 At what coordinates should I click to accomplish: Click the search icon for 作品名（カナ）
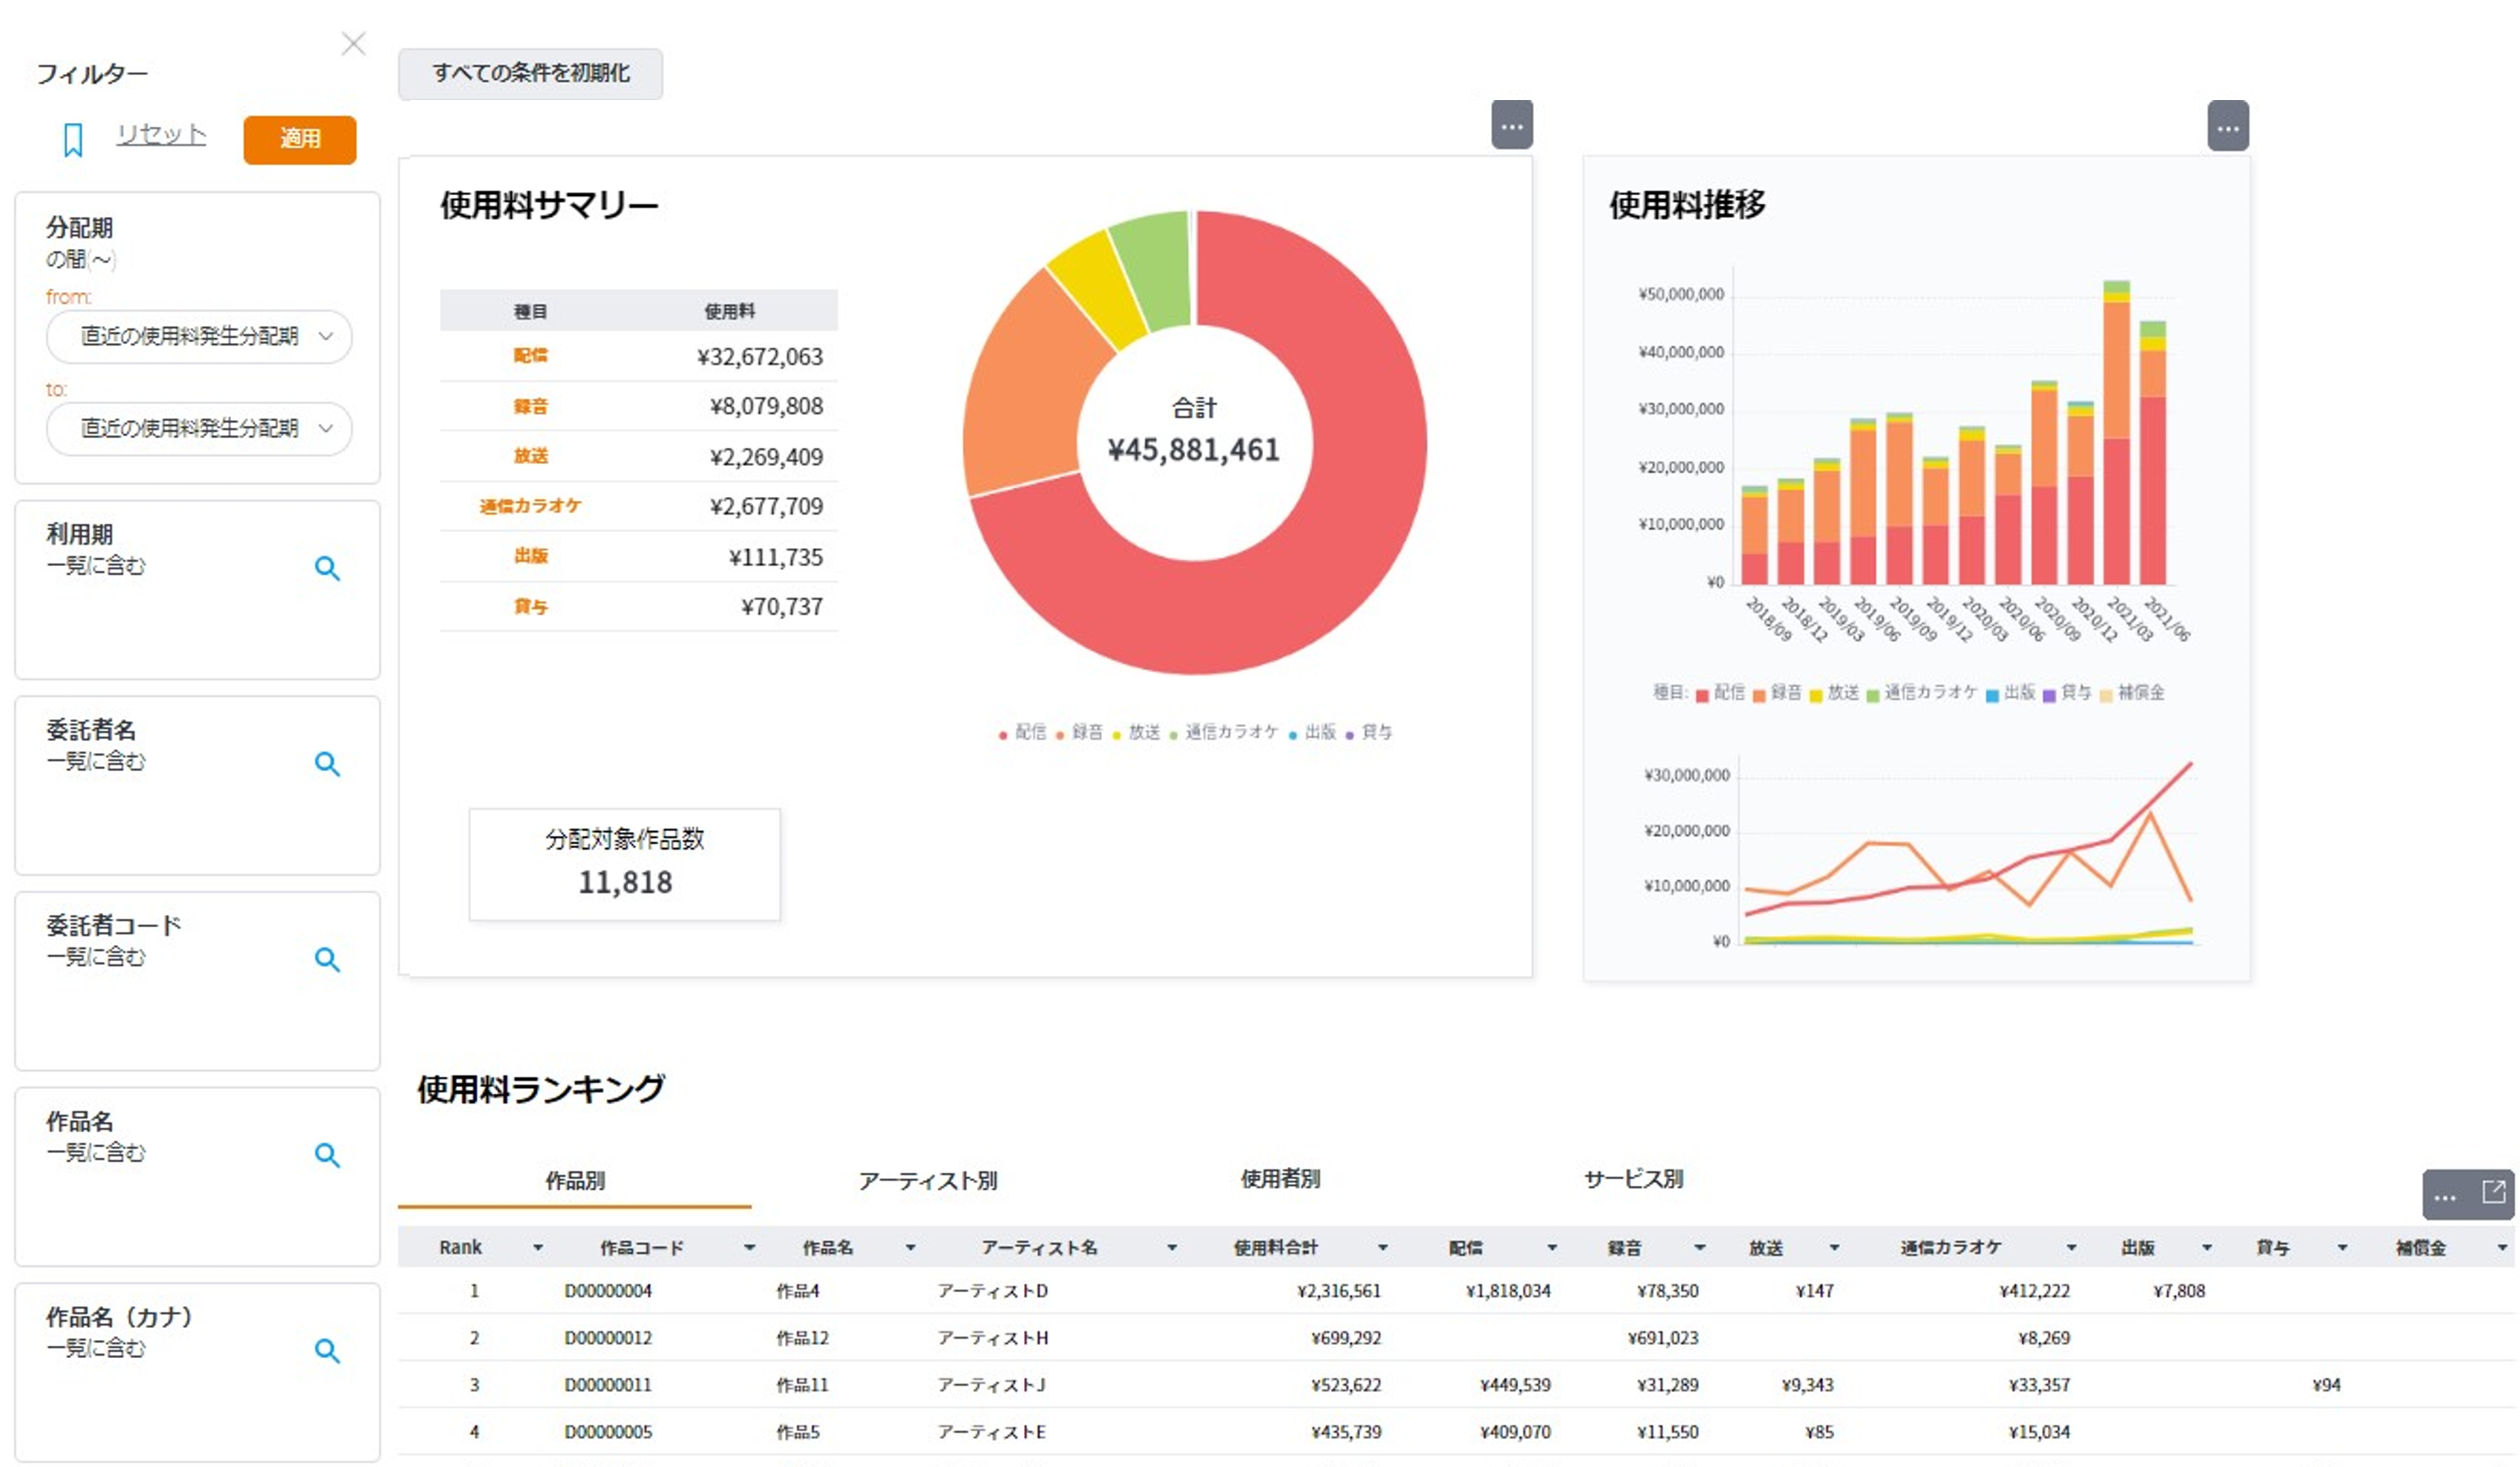[x=327, y=1350]
